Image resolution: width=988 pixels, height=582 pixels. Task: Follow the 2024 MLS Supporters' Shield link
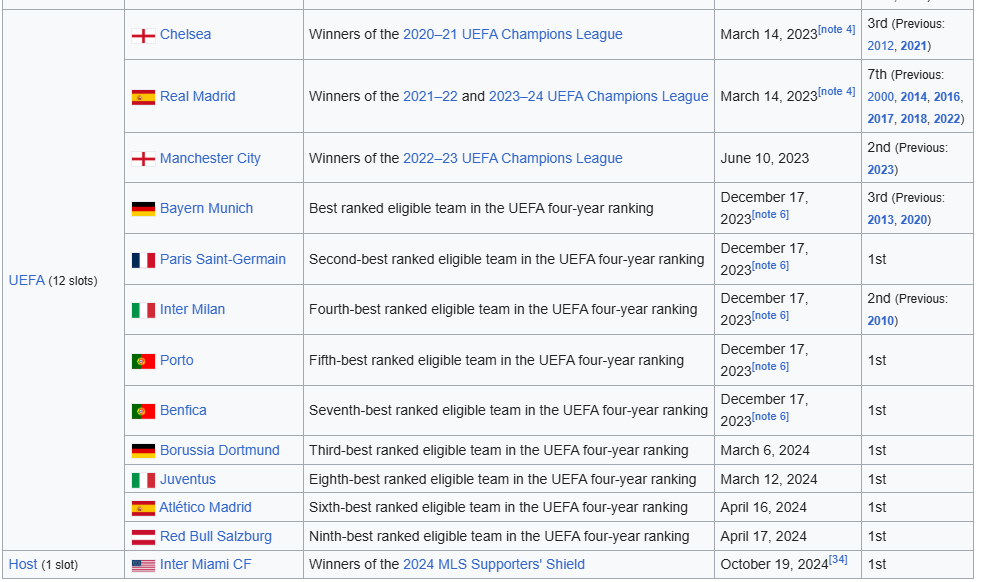(494, 564)
